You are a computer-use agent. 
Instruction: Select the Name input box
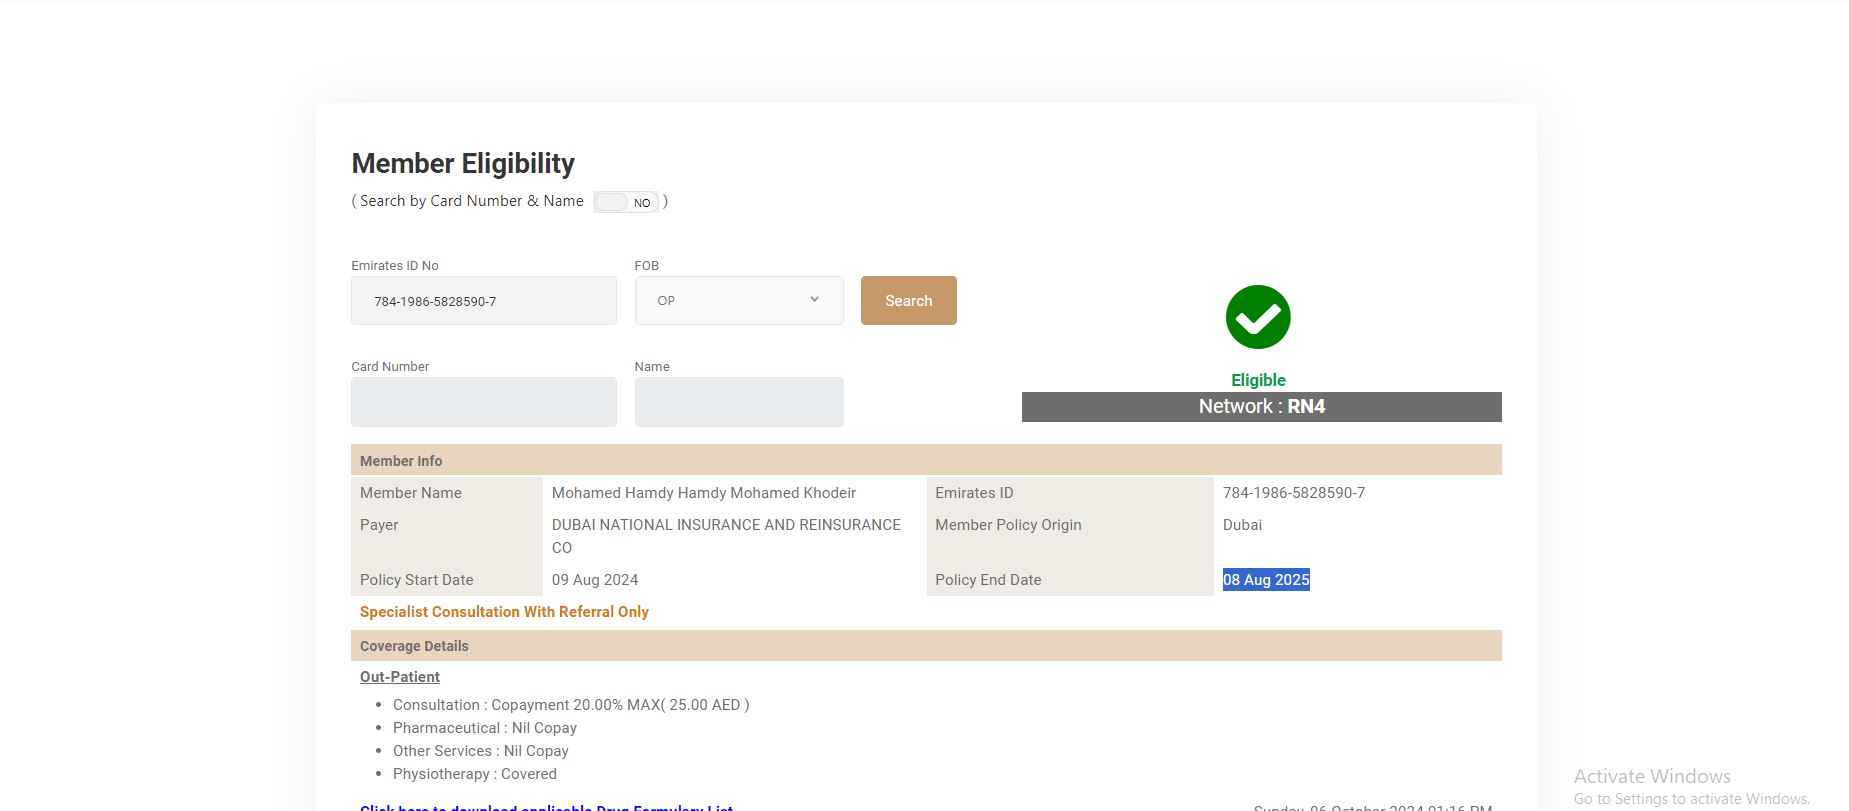pos(738,402)
